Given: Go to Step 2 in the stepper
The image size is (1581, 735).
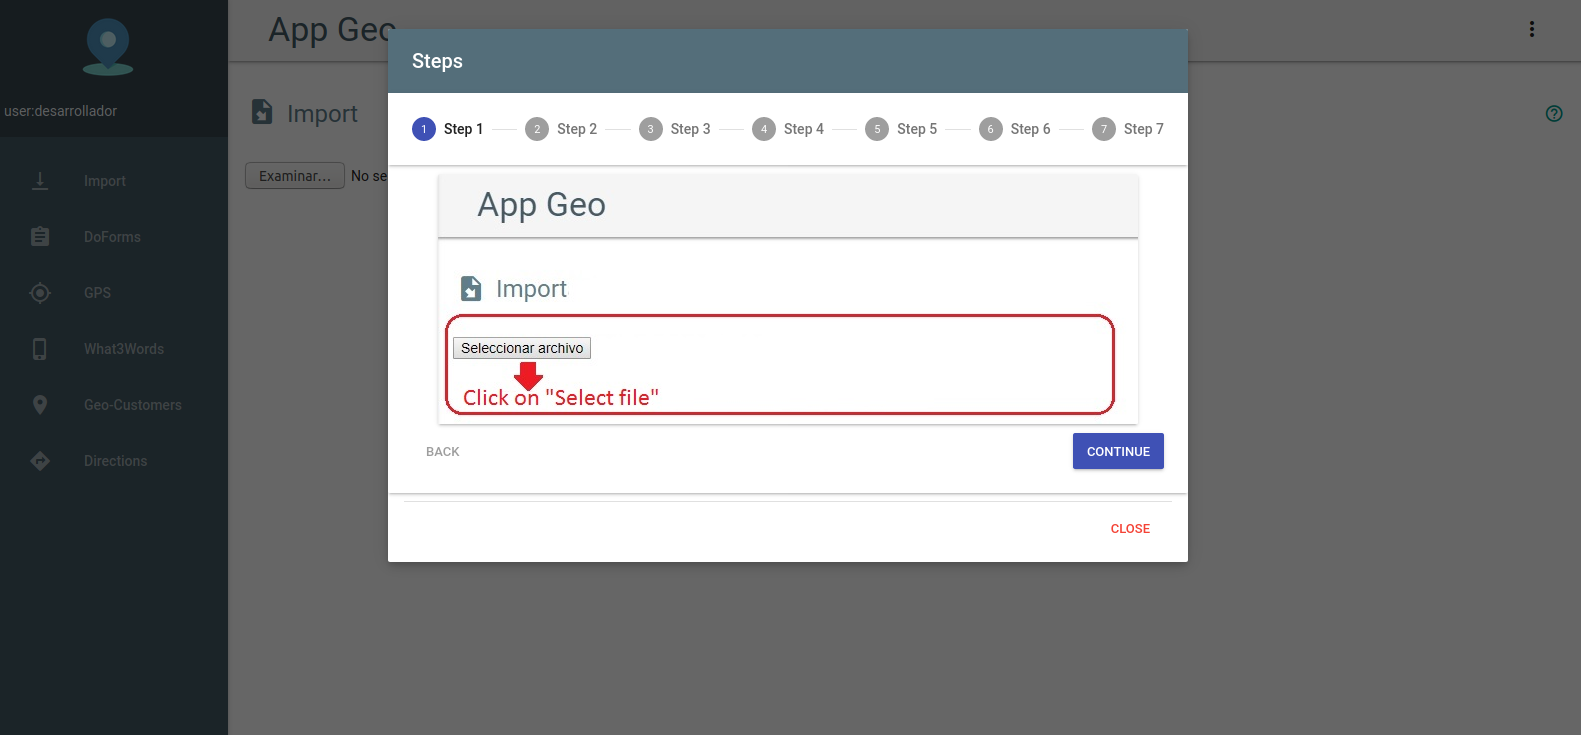Looking at the screenshot, I should [561, 129].
